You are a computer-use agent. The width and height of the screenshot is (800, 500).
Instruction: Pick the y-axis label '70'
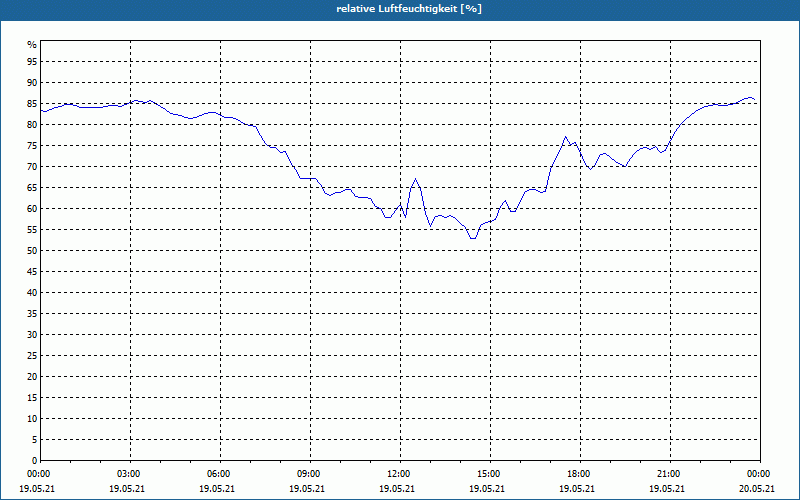pyautogui.click(x=32, y=167)
